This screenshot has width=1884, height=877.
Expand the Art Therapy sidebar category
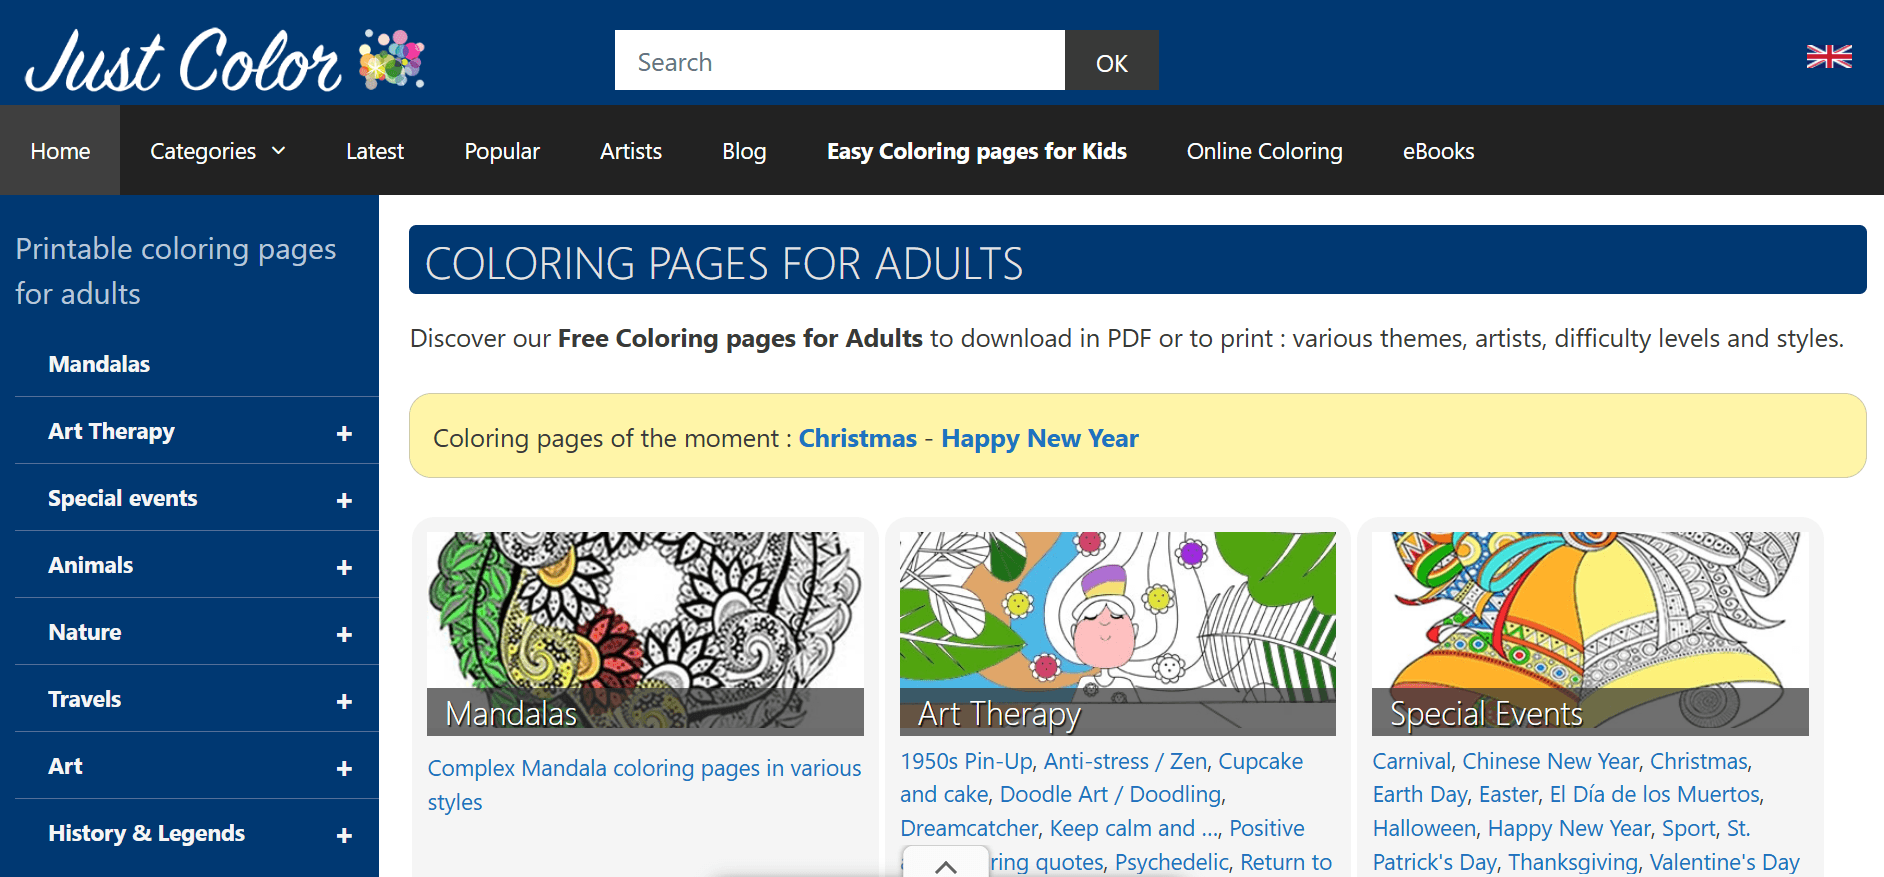point(344,431)
